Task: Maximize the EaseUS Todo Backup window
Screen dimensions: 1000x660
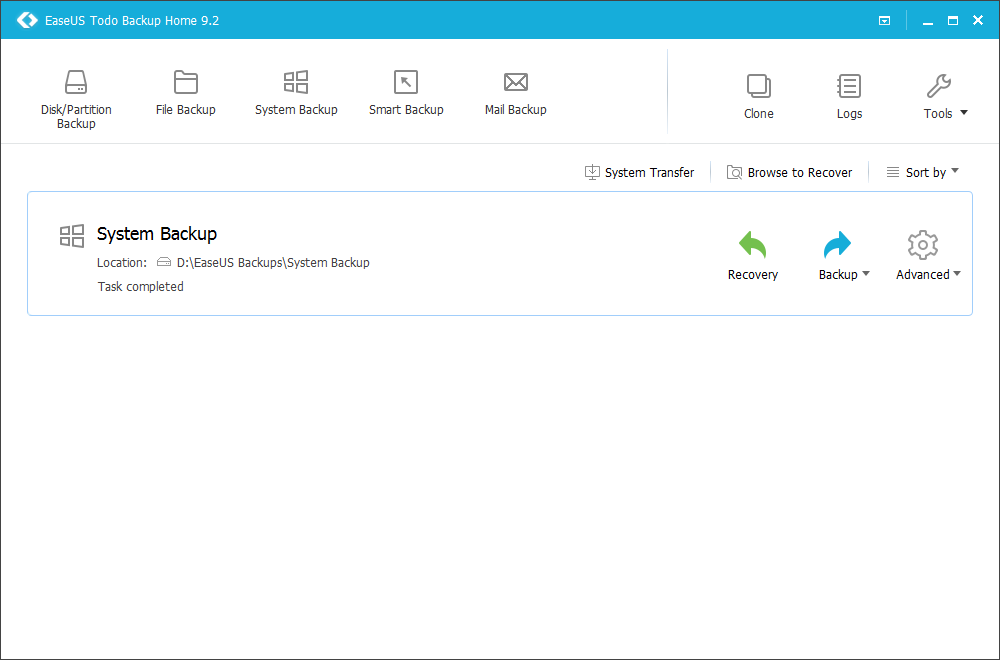Action: tap(953, 20)
